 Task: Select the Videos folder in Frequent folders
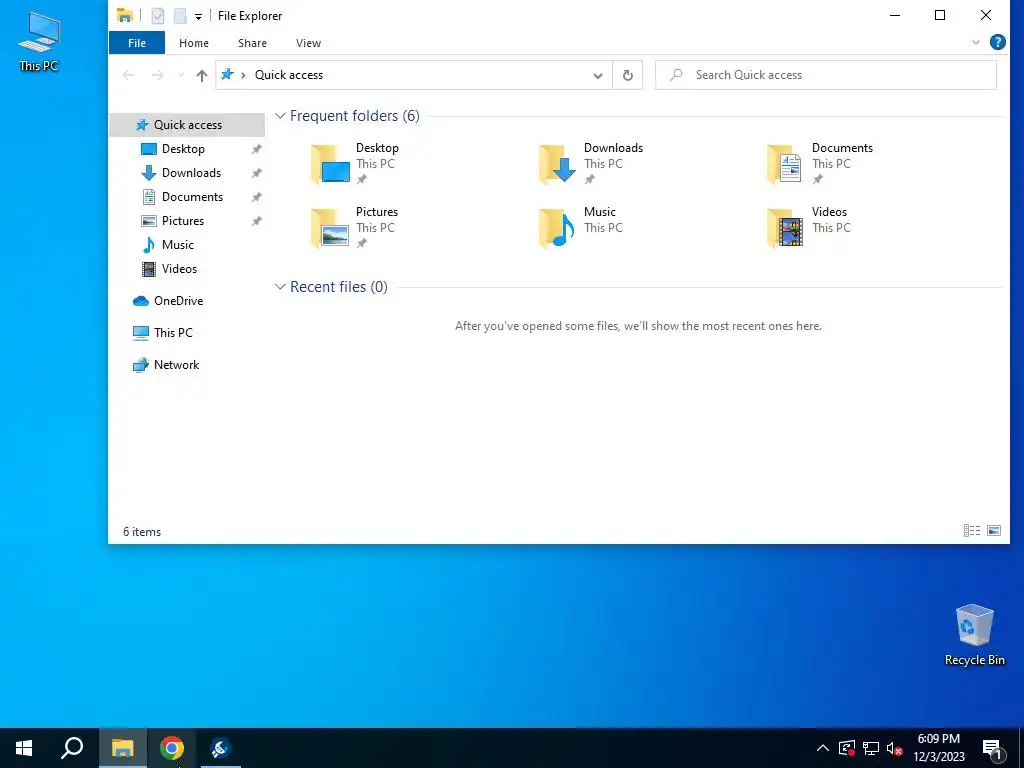coord(810,227)
